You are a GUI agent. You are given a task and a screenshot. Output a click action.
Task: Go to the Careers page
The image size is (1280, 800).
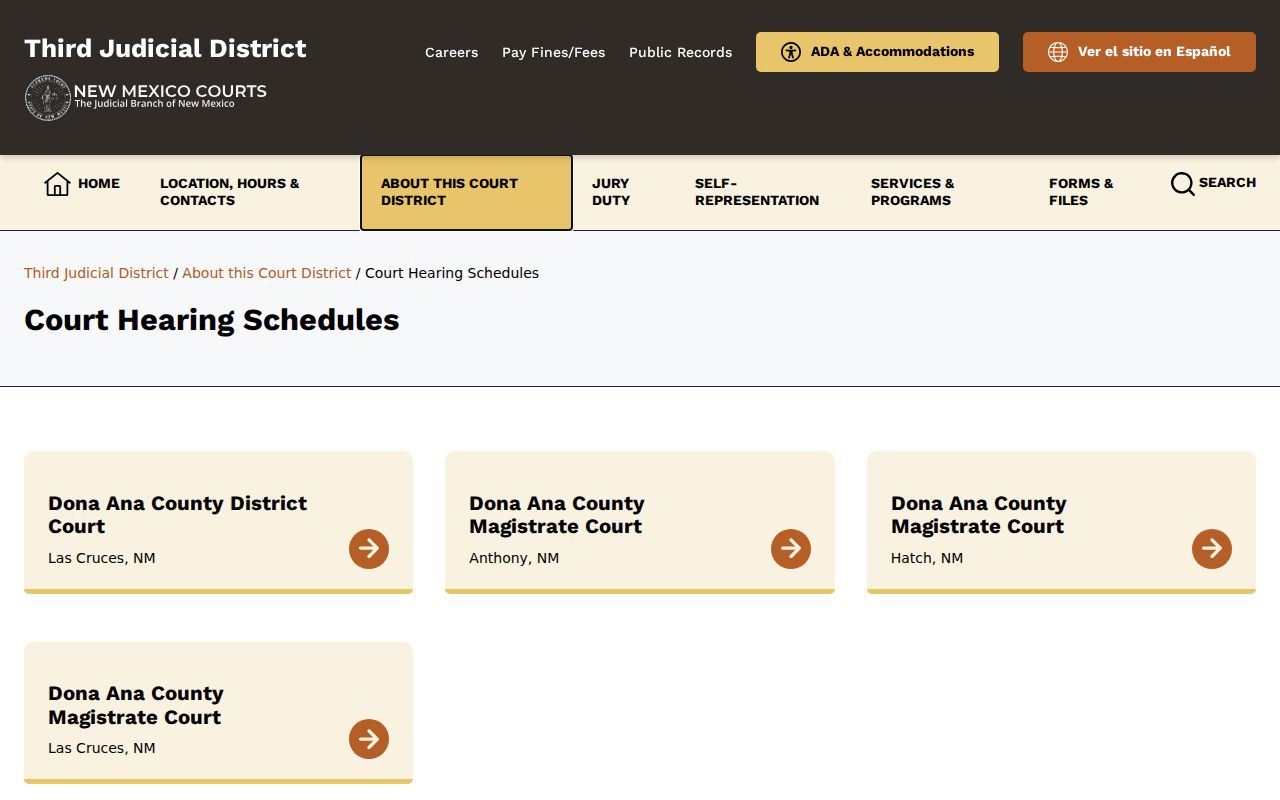coord(452,52)
